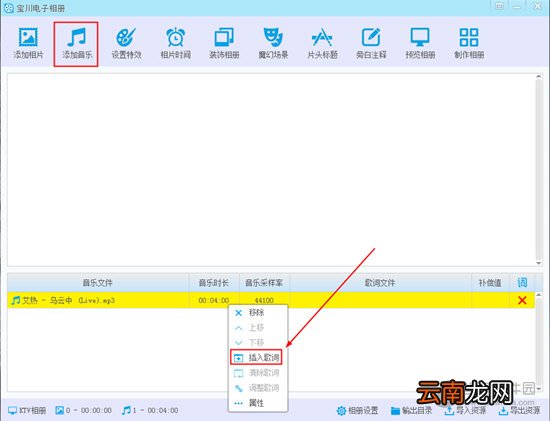Image resolution: width=550 pixels, height=421 pixels.
Task: Click the 补偿值 column header
Action: tap(490, 282)
